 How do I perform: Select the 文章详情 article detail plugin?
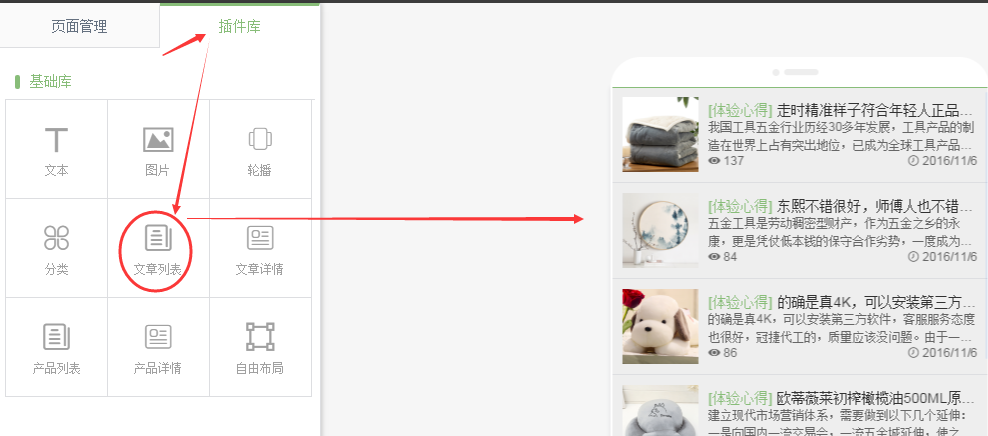coord(260,248)
